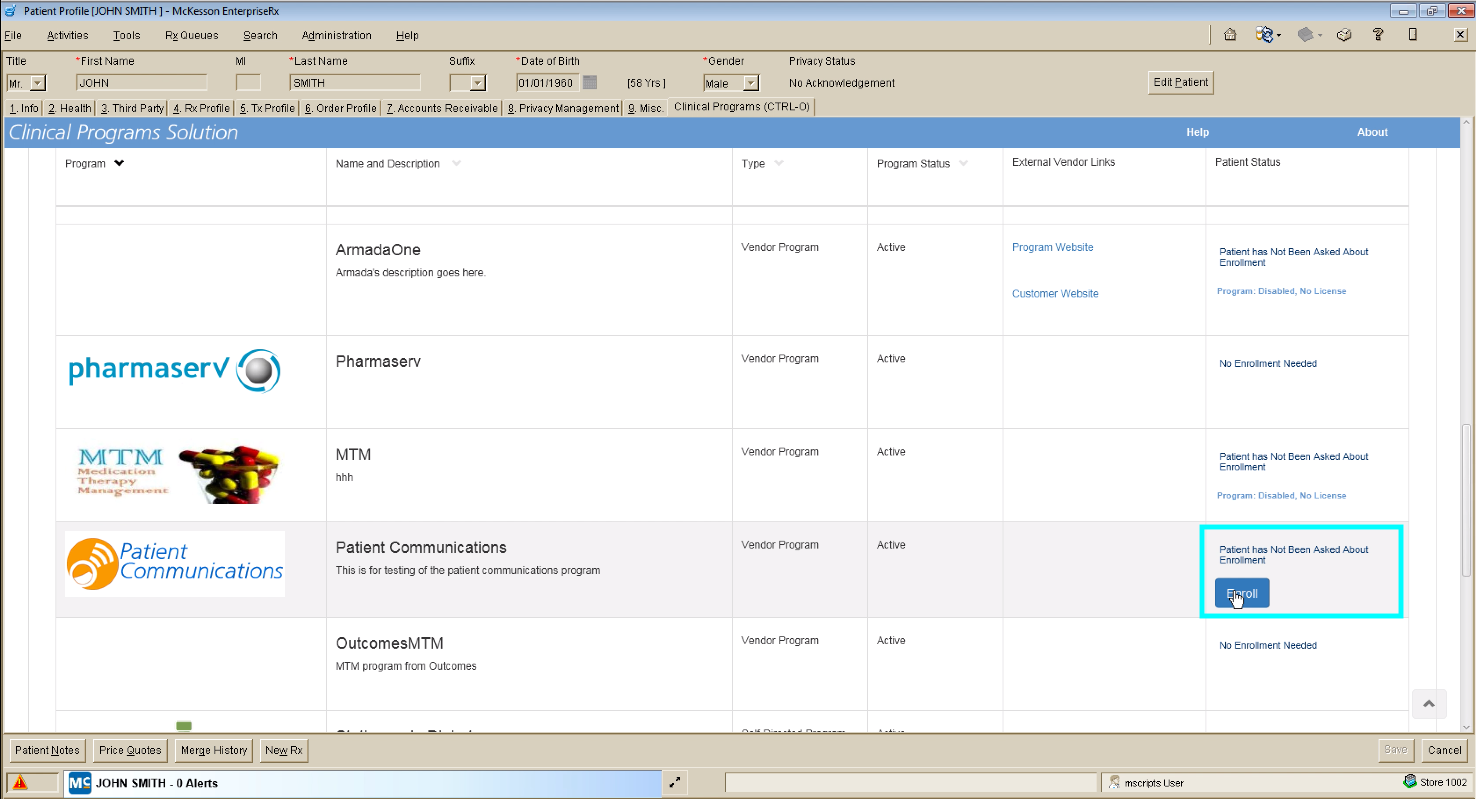The width and height of the screenshot is (1476, 799).
Task: Sort by Name and Description column arrow
Action: tap(456, 164)
